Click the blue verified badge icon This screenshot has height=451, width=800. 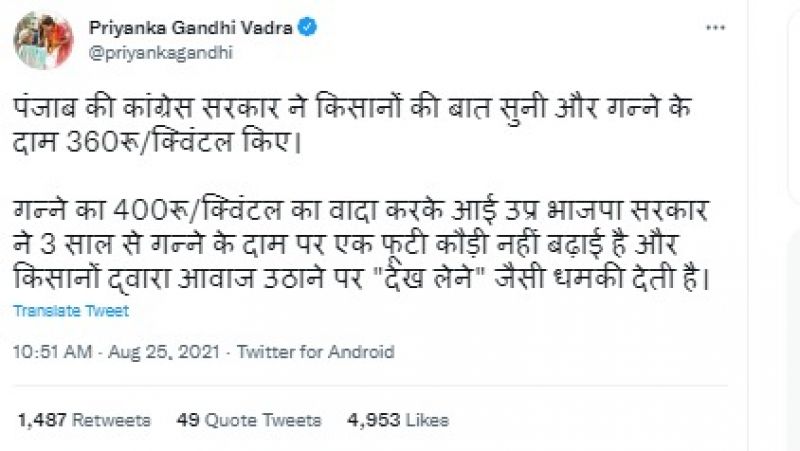pos(310,28)
